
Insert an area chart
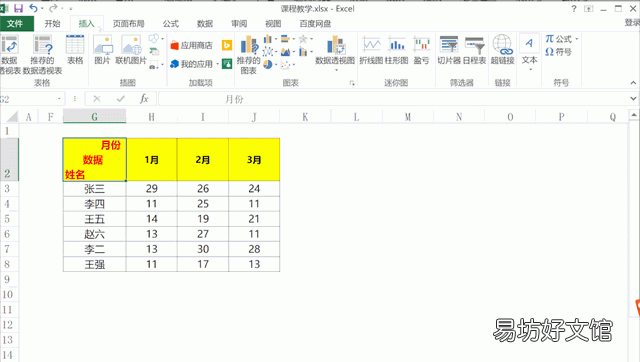point(285,51)
